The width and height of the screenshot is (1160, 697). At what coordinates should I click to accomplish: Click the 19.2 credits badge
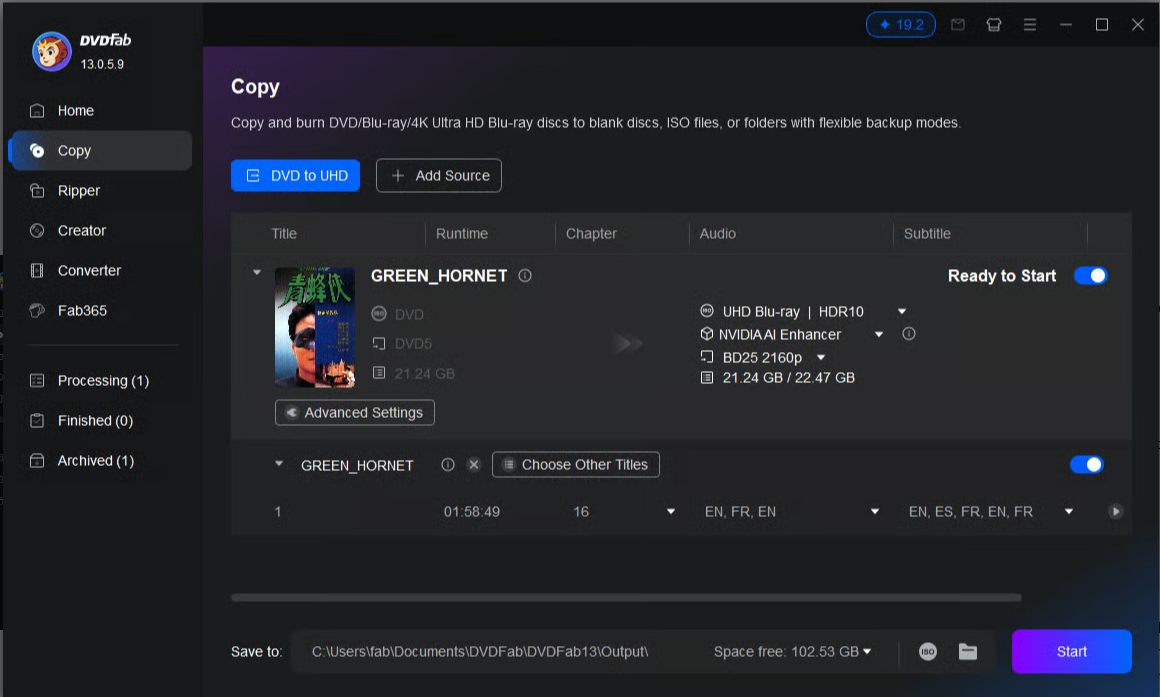click(x=900, y=25)
